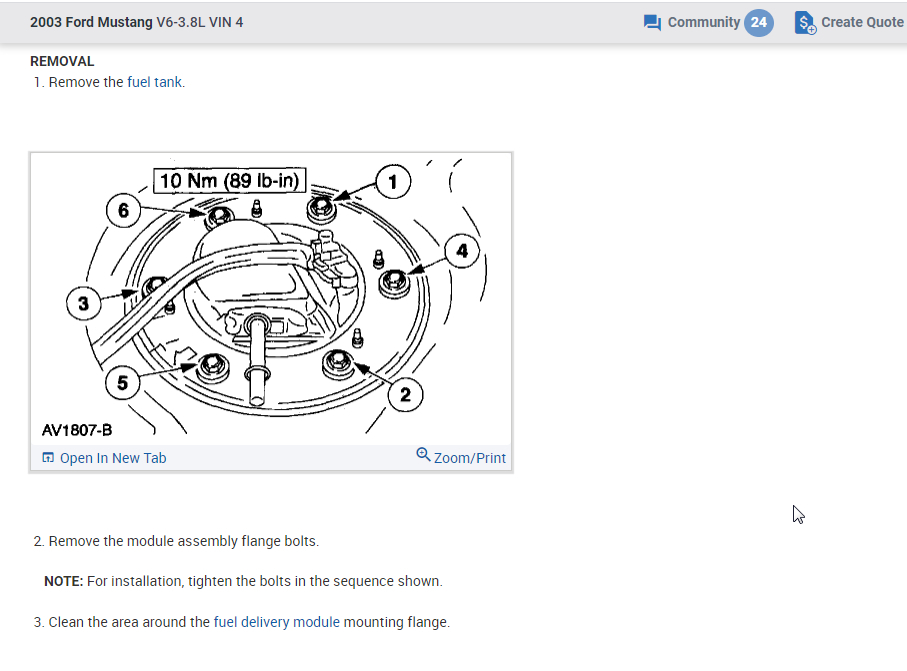Click callout number 1 in the diagram

click(392, 181)
